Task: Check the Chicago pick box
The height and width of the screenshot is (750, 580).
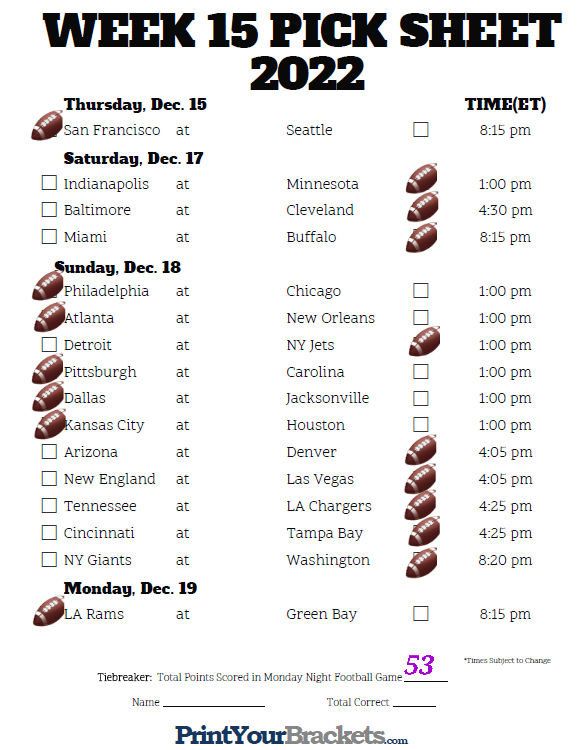Action: 421,291
